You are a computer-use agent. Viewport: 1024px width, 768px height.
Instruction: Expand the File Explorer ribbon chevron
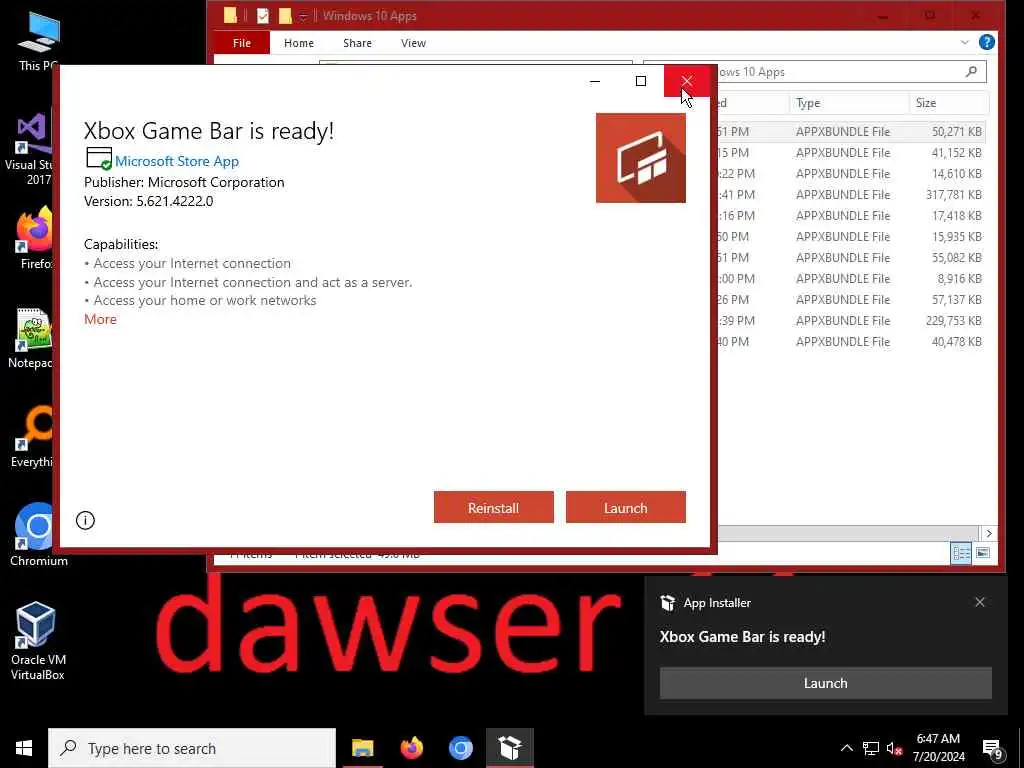point(965,42)
